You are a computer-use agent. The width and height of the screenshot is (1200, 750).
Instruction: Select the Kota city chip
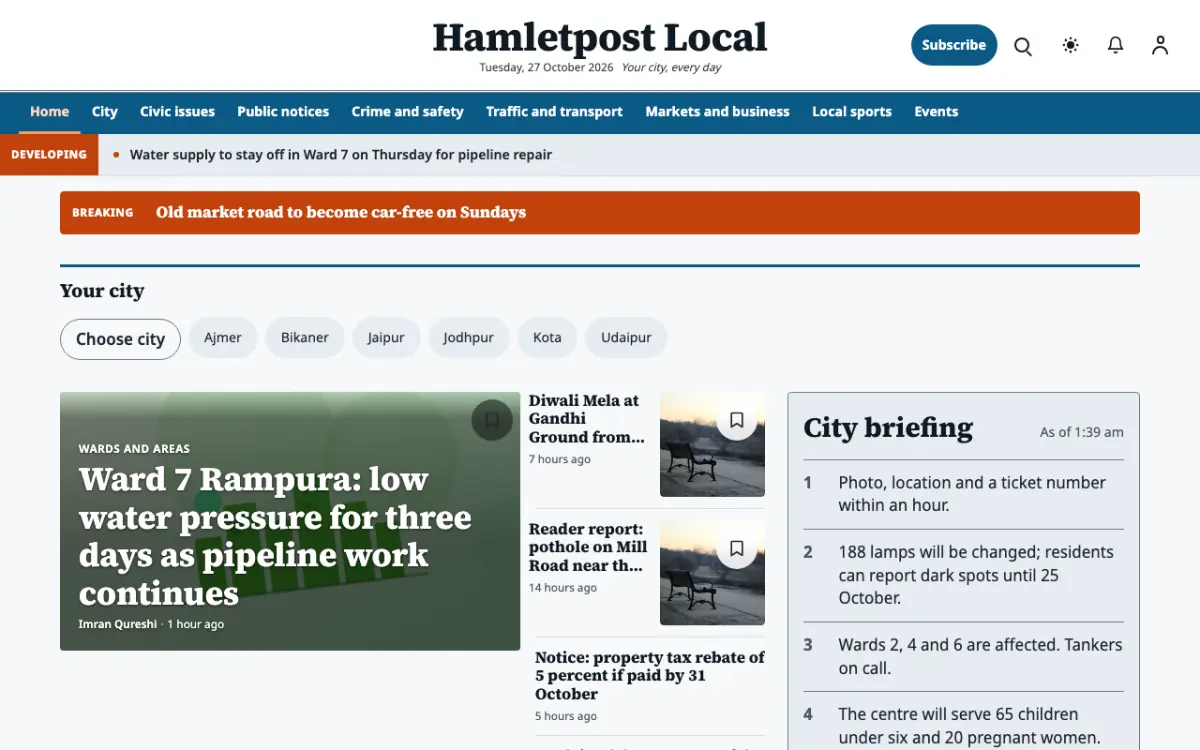coord(547,338)
